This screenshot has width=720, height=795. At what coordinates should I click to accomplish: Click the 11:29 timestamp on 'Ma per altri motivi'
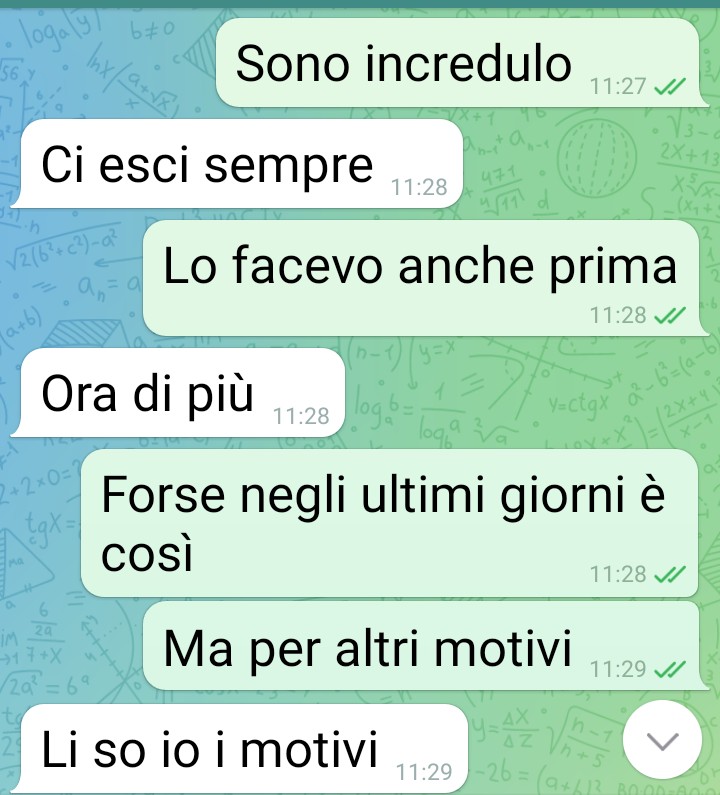(x=618, y=669)
